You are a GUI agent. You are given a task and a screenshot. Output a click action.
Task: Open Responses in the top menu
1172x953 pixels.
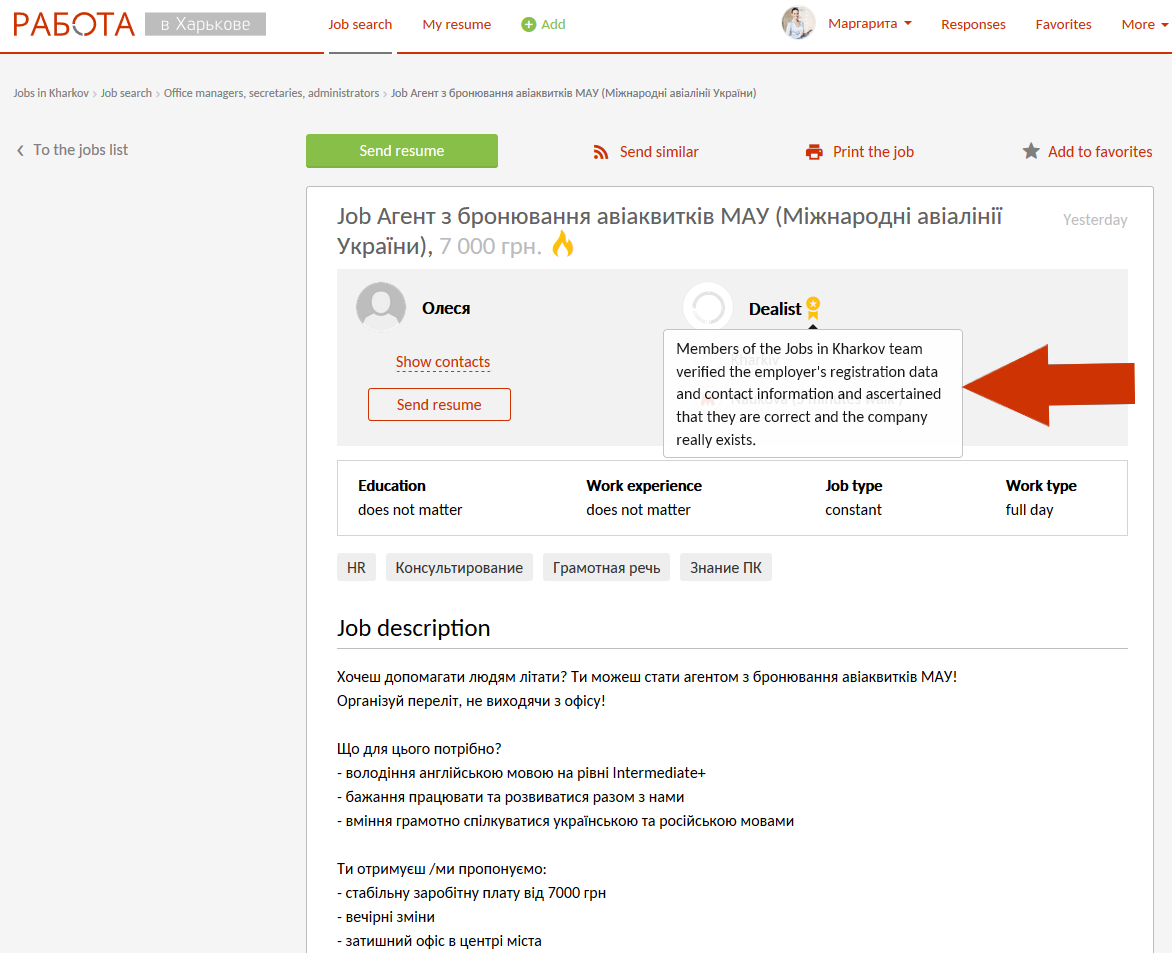973,25
